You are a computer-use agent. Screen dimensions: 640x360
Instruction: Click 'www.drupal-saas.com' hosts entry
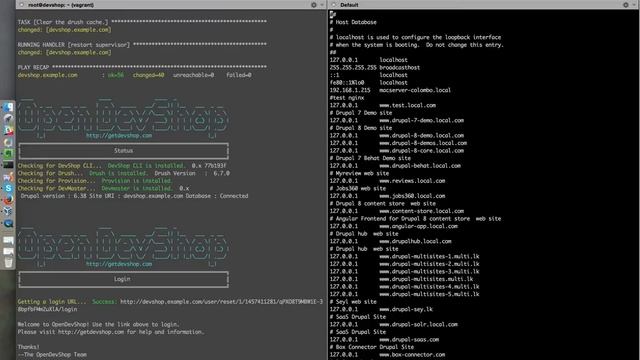coord(409,340)
